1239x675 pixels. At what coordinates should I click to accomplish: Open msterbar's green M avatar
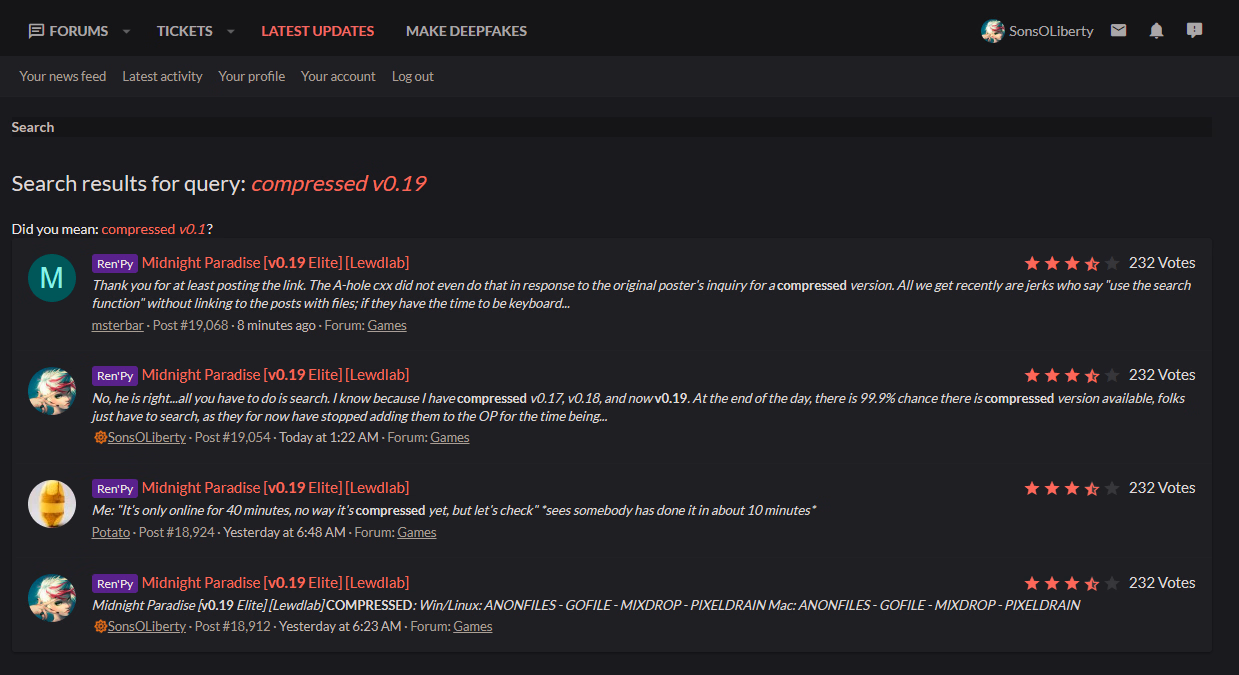tap(52, 278)
